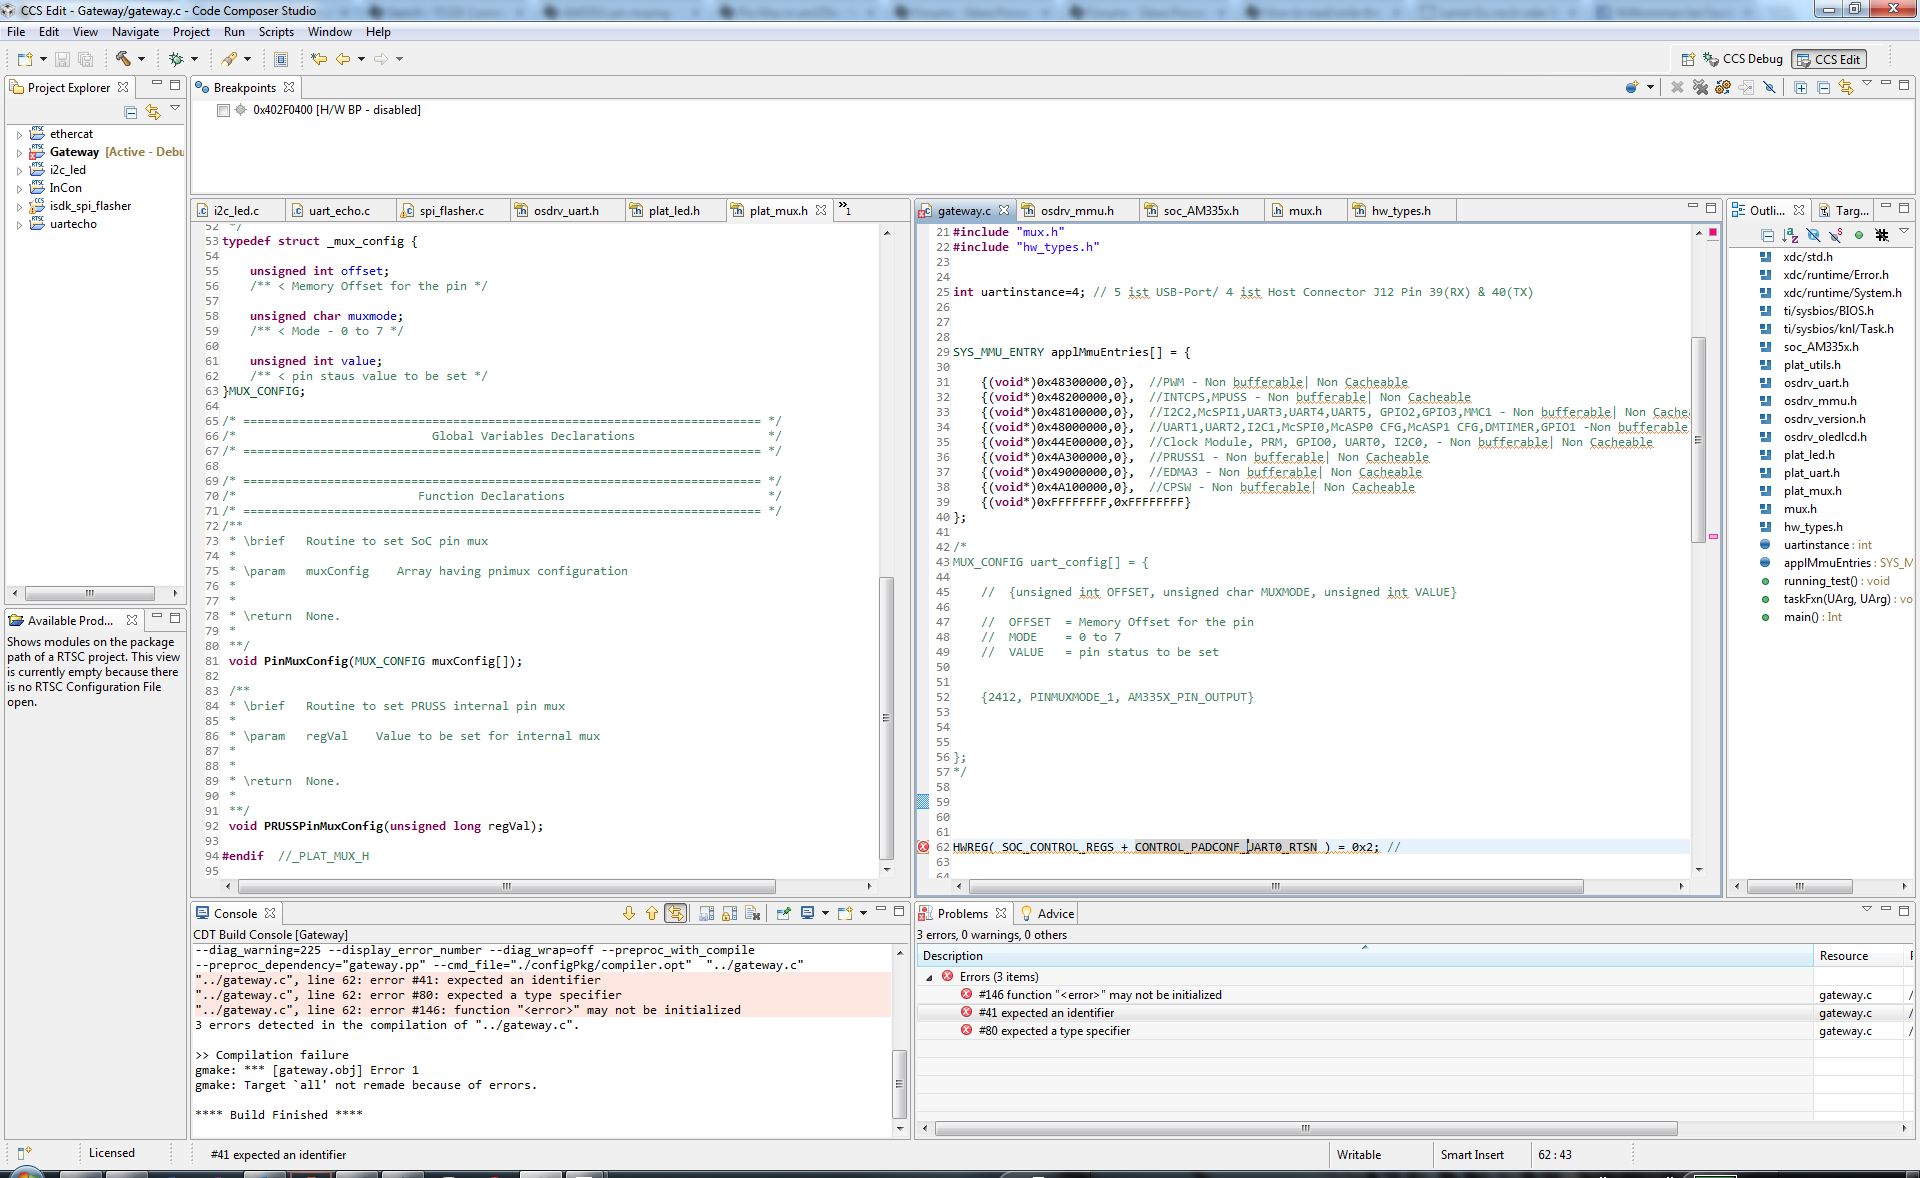
Task: Click the Build hammer icon
Action: tap(123, 59)
